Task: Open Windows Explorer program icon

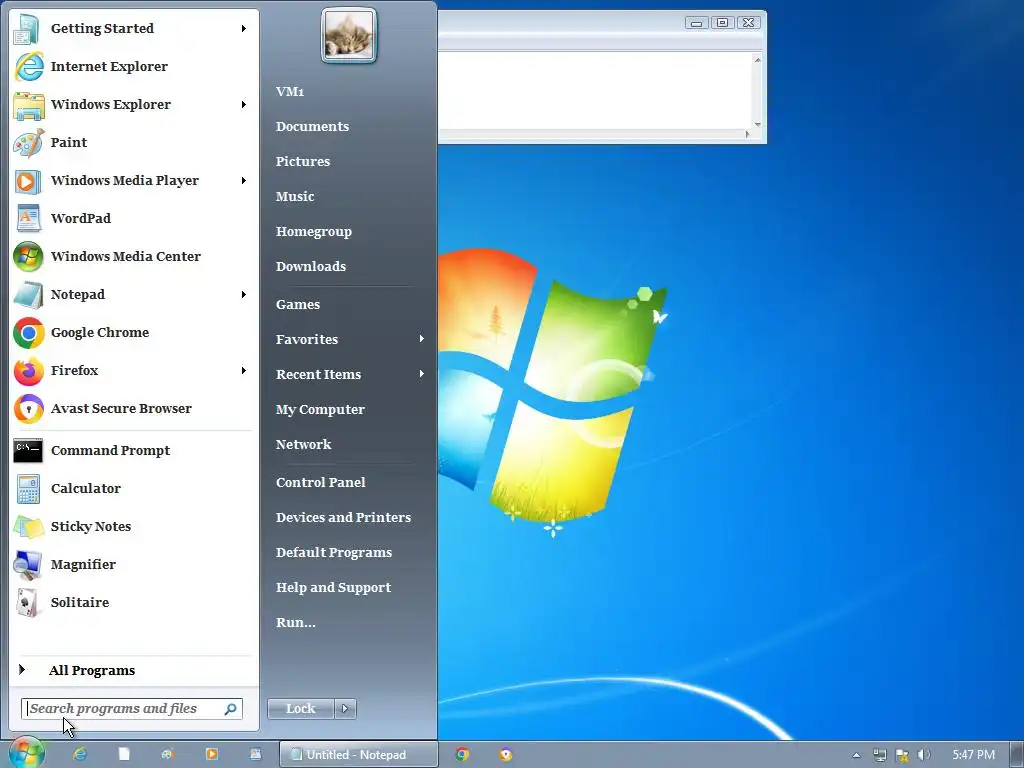Action: 28,105
